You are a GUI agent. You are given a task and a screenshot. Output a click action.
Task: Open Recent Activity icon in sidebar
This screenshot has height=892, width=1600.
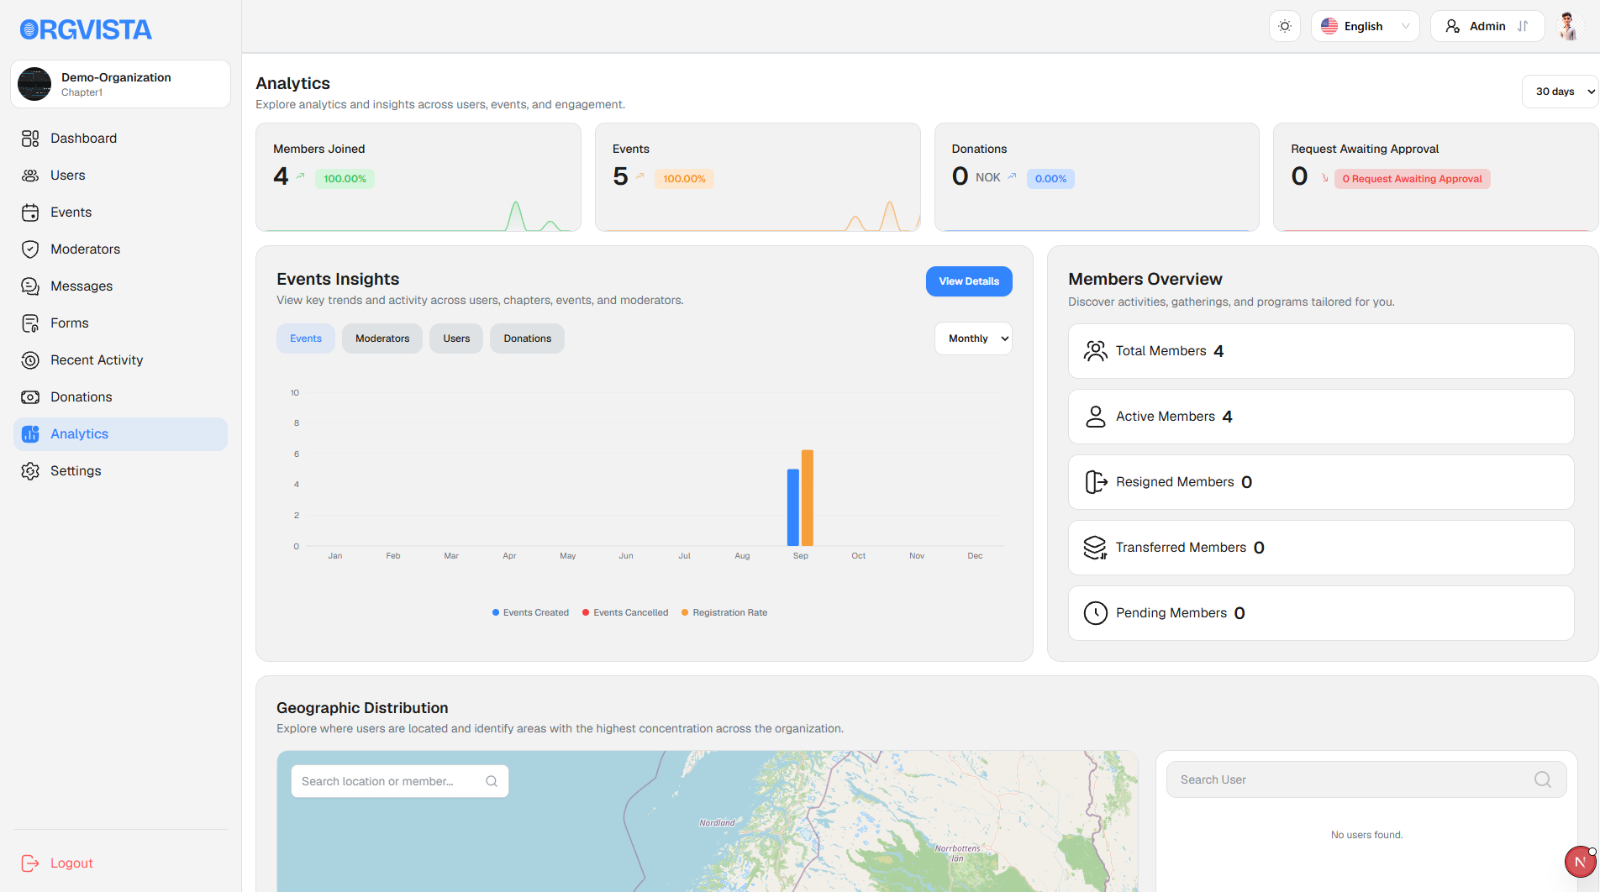pyautogui.click(x=30, y=360)
